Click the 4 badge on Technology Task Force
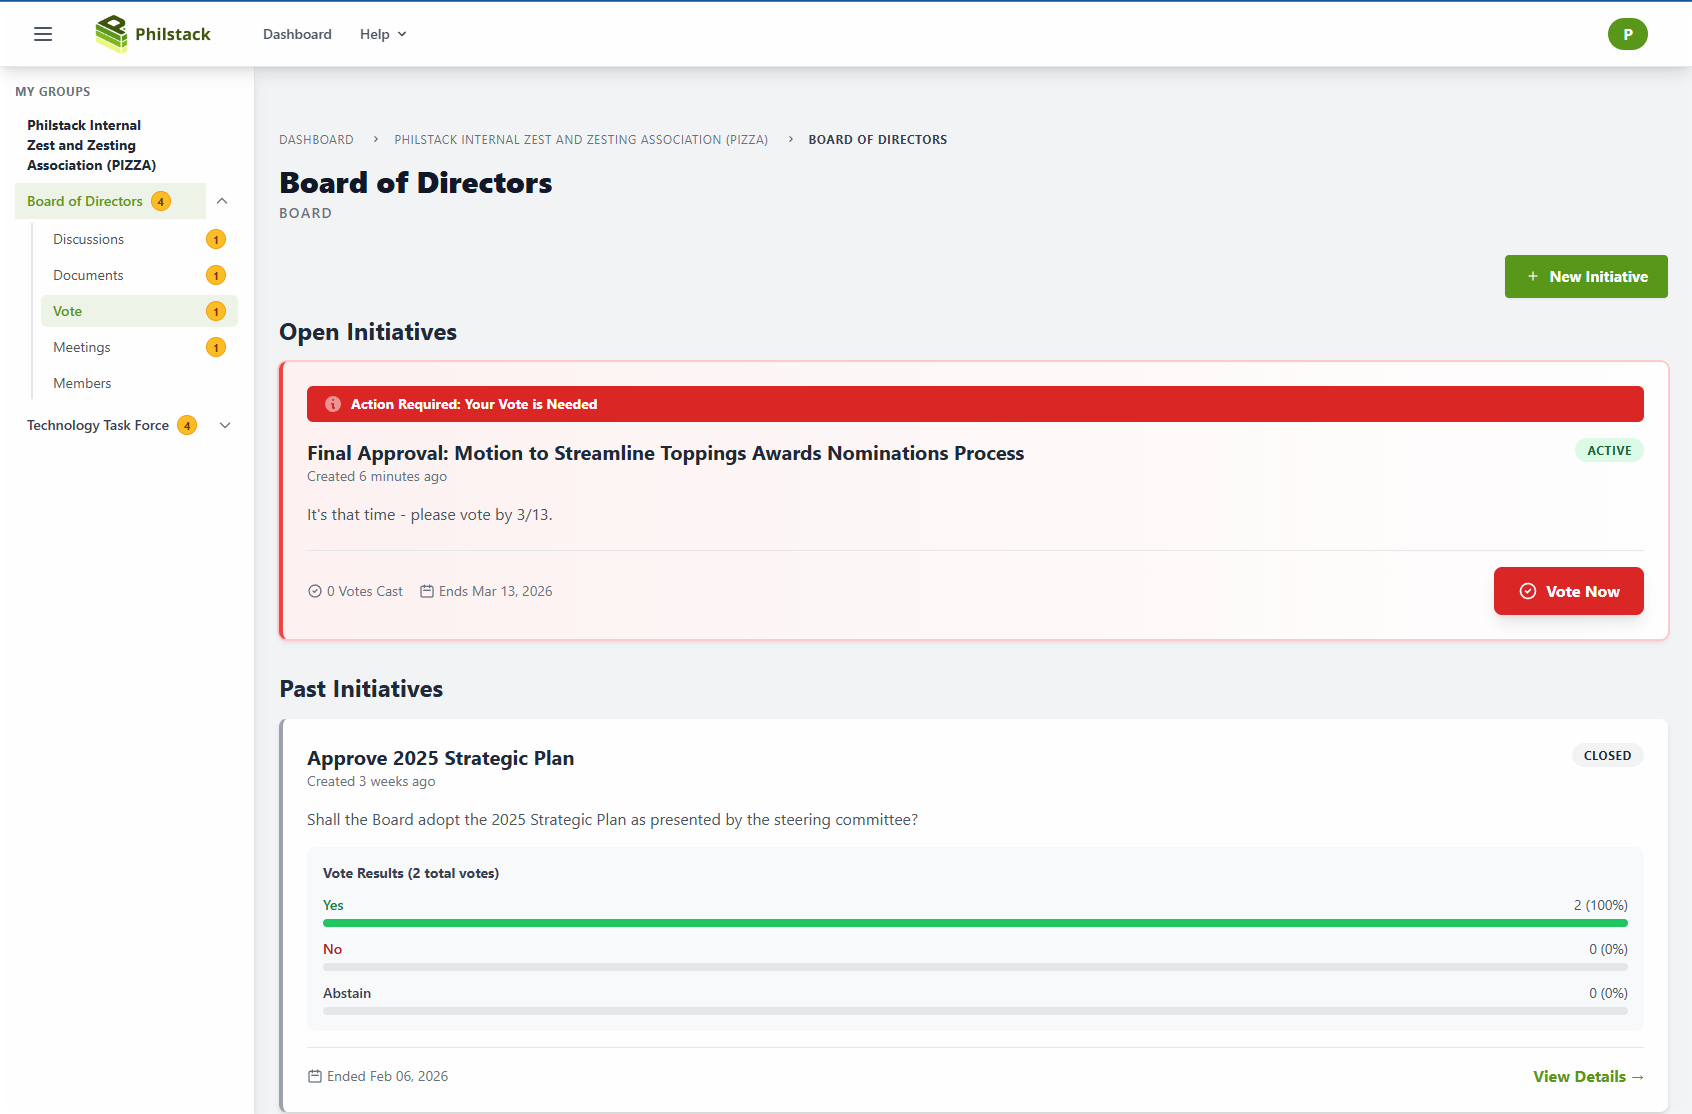This screenshot has width=1692, height=1114. click(x=187, y=425)
